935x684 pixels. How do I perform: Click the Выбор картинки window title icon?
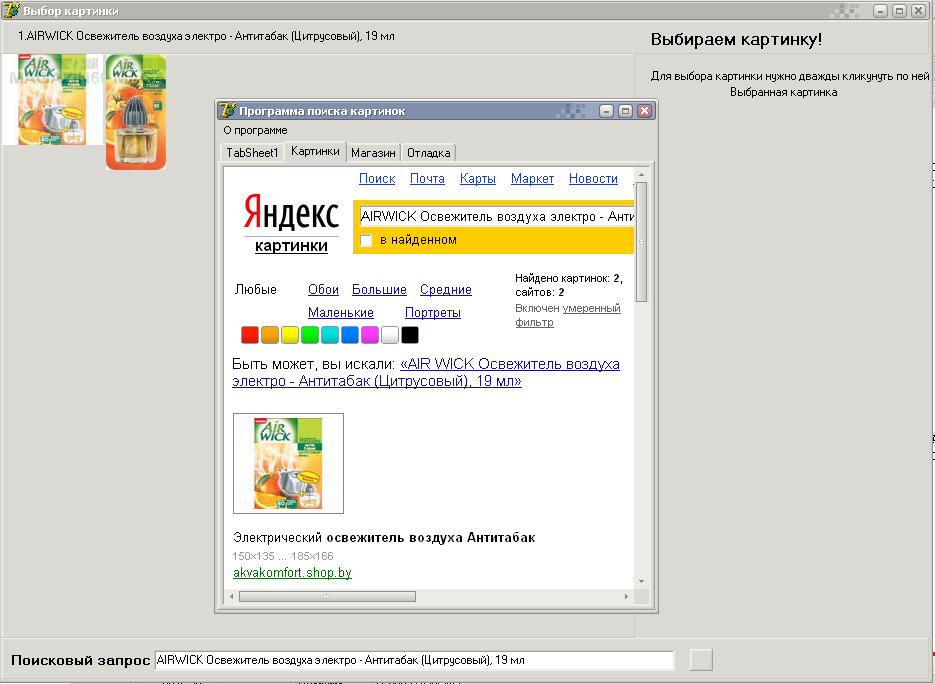(x=11, y=10)
